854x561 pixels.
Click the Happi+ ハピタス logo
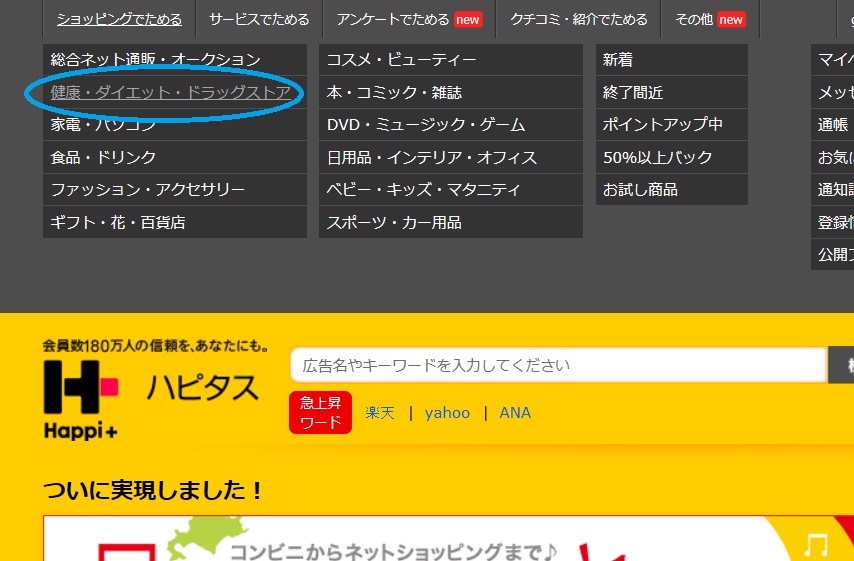[x=151, y=399]
